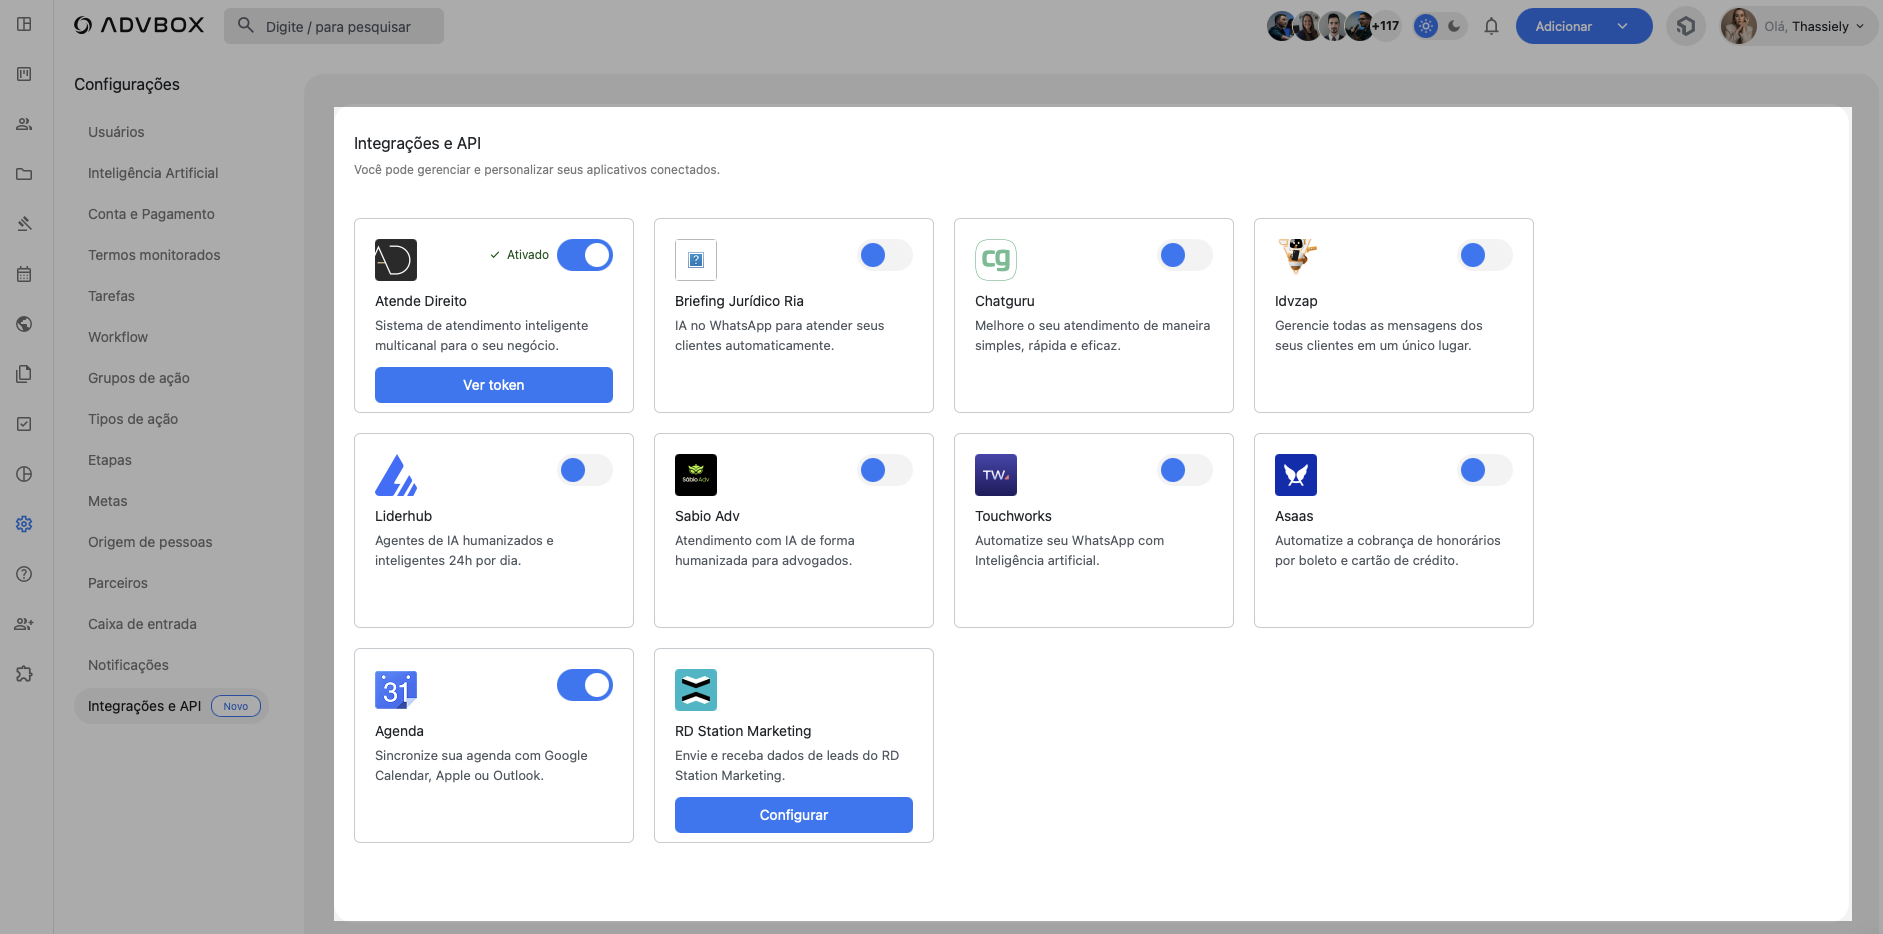The height and width of the screenshot is (934, 1883).
Task: Click the folder icon in left sidebar
Action: 24,174
